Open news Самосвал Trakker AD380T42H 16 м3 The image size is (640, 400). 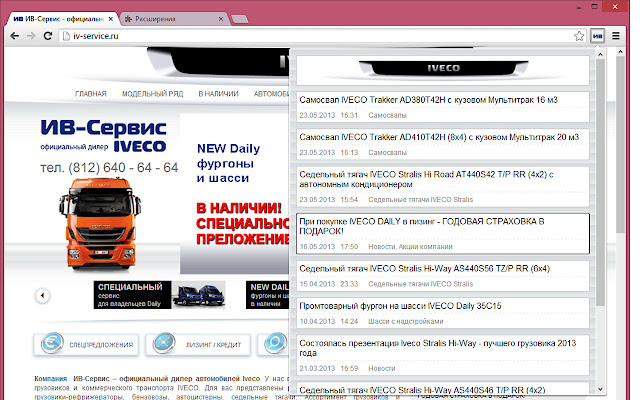click(443, 107)
